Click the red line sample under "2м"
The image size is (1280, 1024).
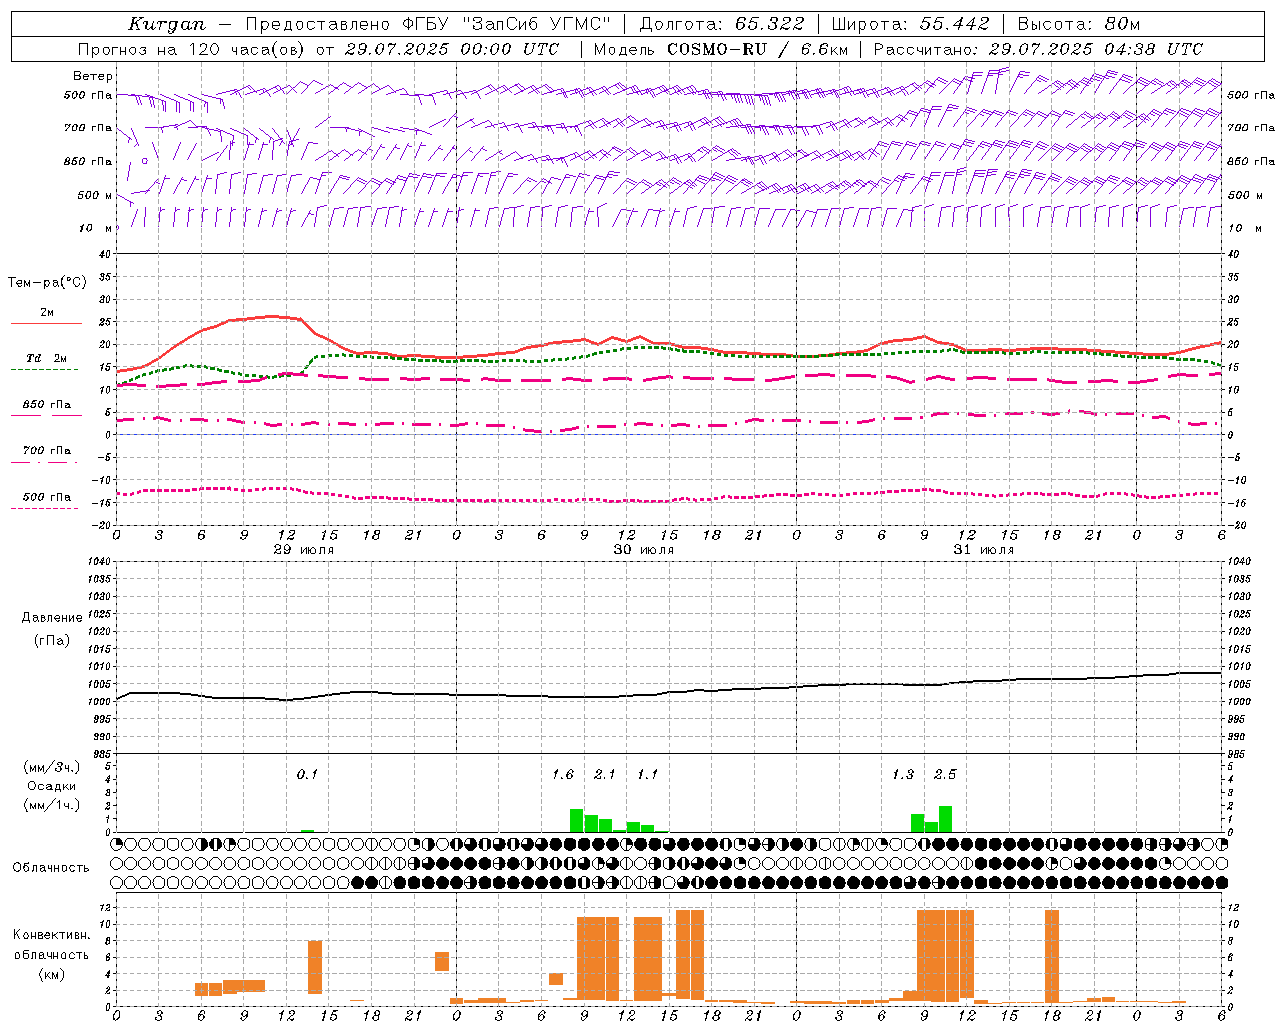pyautogui.click(x=46, y=323)
